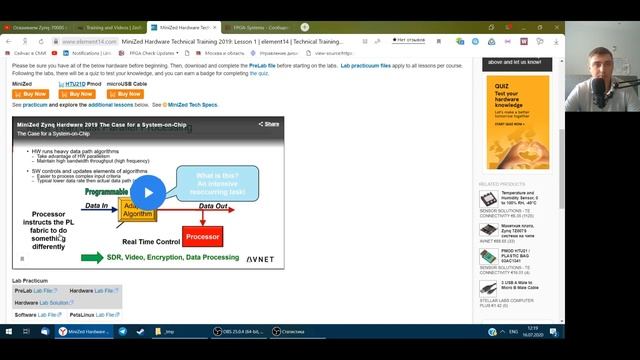640x360 pixels.
Task: Open the ENG language indicator in the tray
Action: pos(513,332)
